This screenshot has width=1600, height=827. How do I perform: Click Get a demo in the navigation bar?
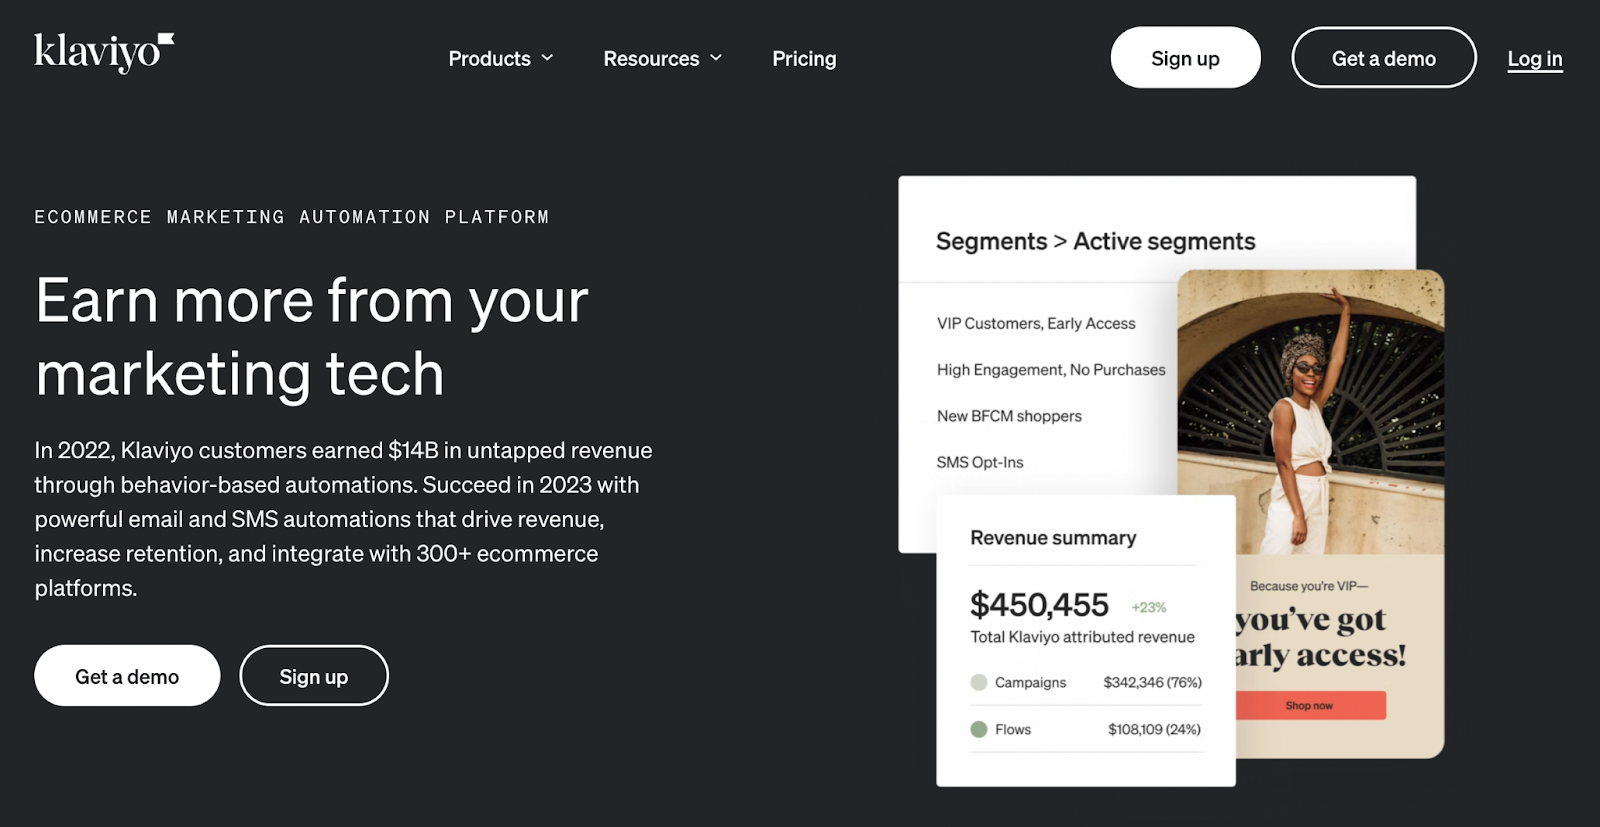pyautogui.click(x=1383, y=57)
